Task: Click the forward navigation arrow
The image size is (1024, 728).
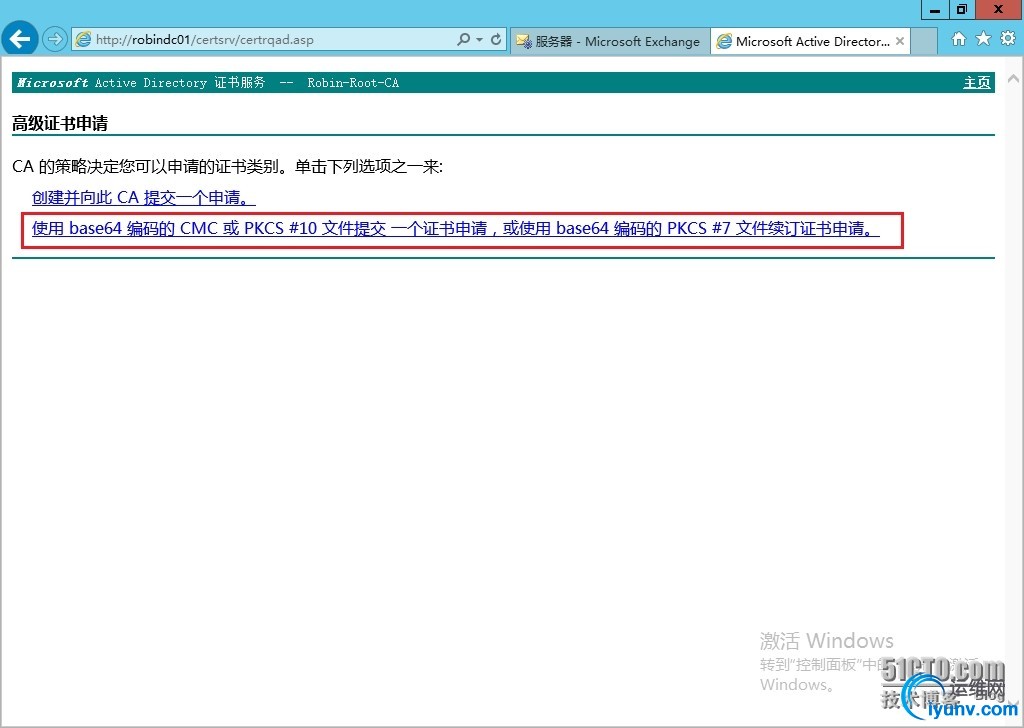Action: click(x=55, y=40)
